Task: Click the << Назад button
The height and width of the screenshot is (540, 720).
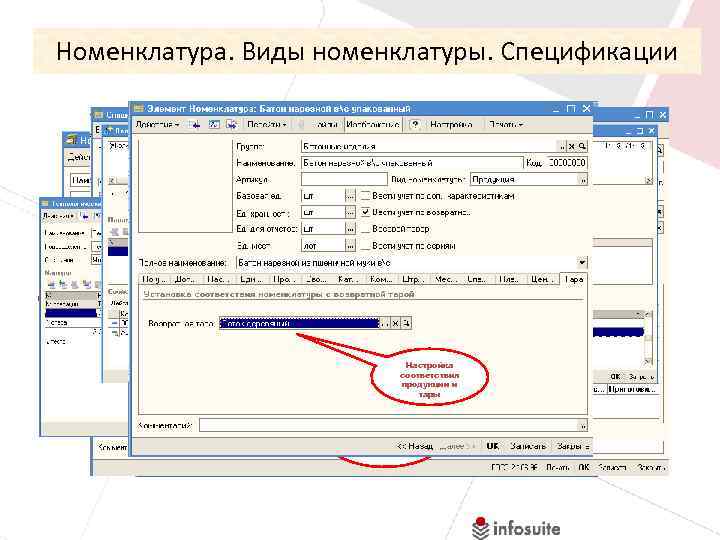Action: pyautogui.click(x=415, y=446)
